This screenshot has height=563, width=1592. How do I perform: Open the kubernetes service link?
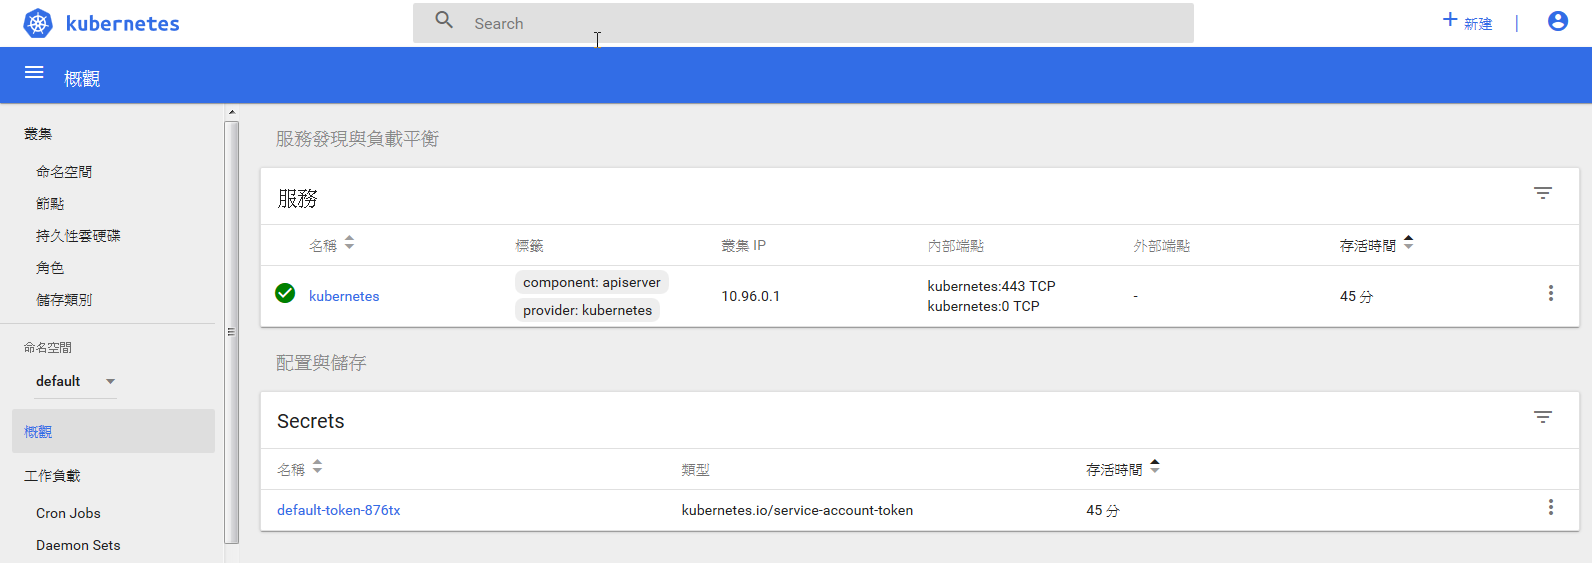tap(344, 296)
